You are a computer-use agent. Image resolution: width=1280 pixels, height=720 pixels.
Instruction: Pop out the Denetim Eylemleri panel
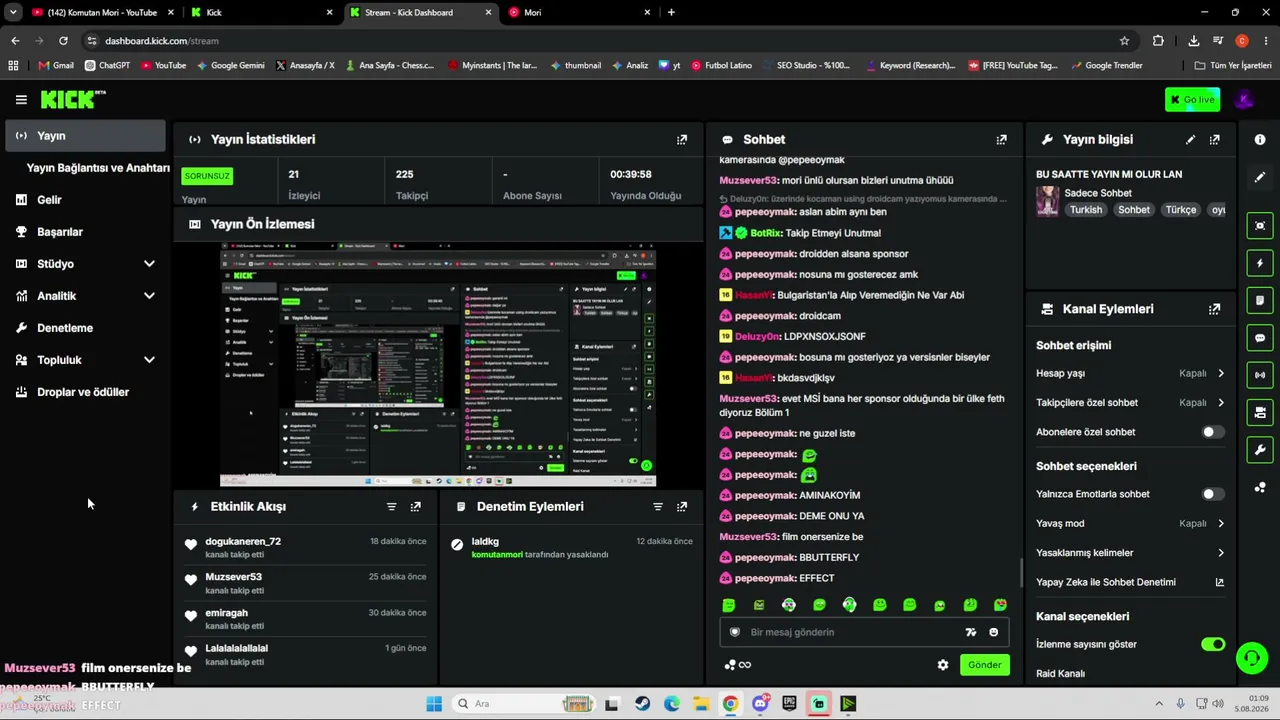pyautogui.click(x=682, y=507)
